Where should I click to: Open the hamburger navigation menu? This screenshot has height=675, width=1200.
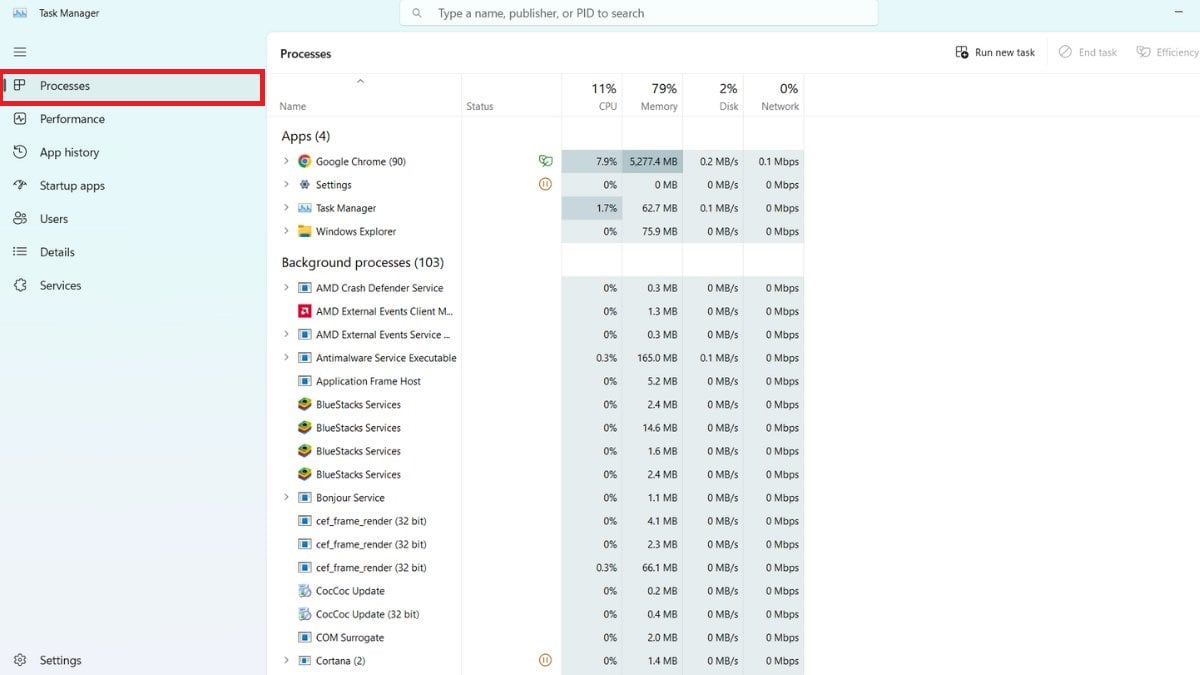(20, 52)
